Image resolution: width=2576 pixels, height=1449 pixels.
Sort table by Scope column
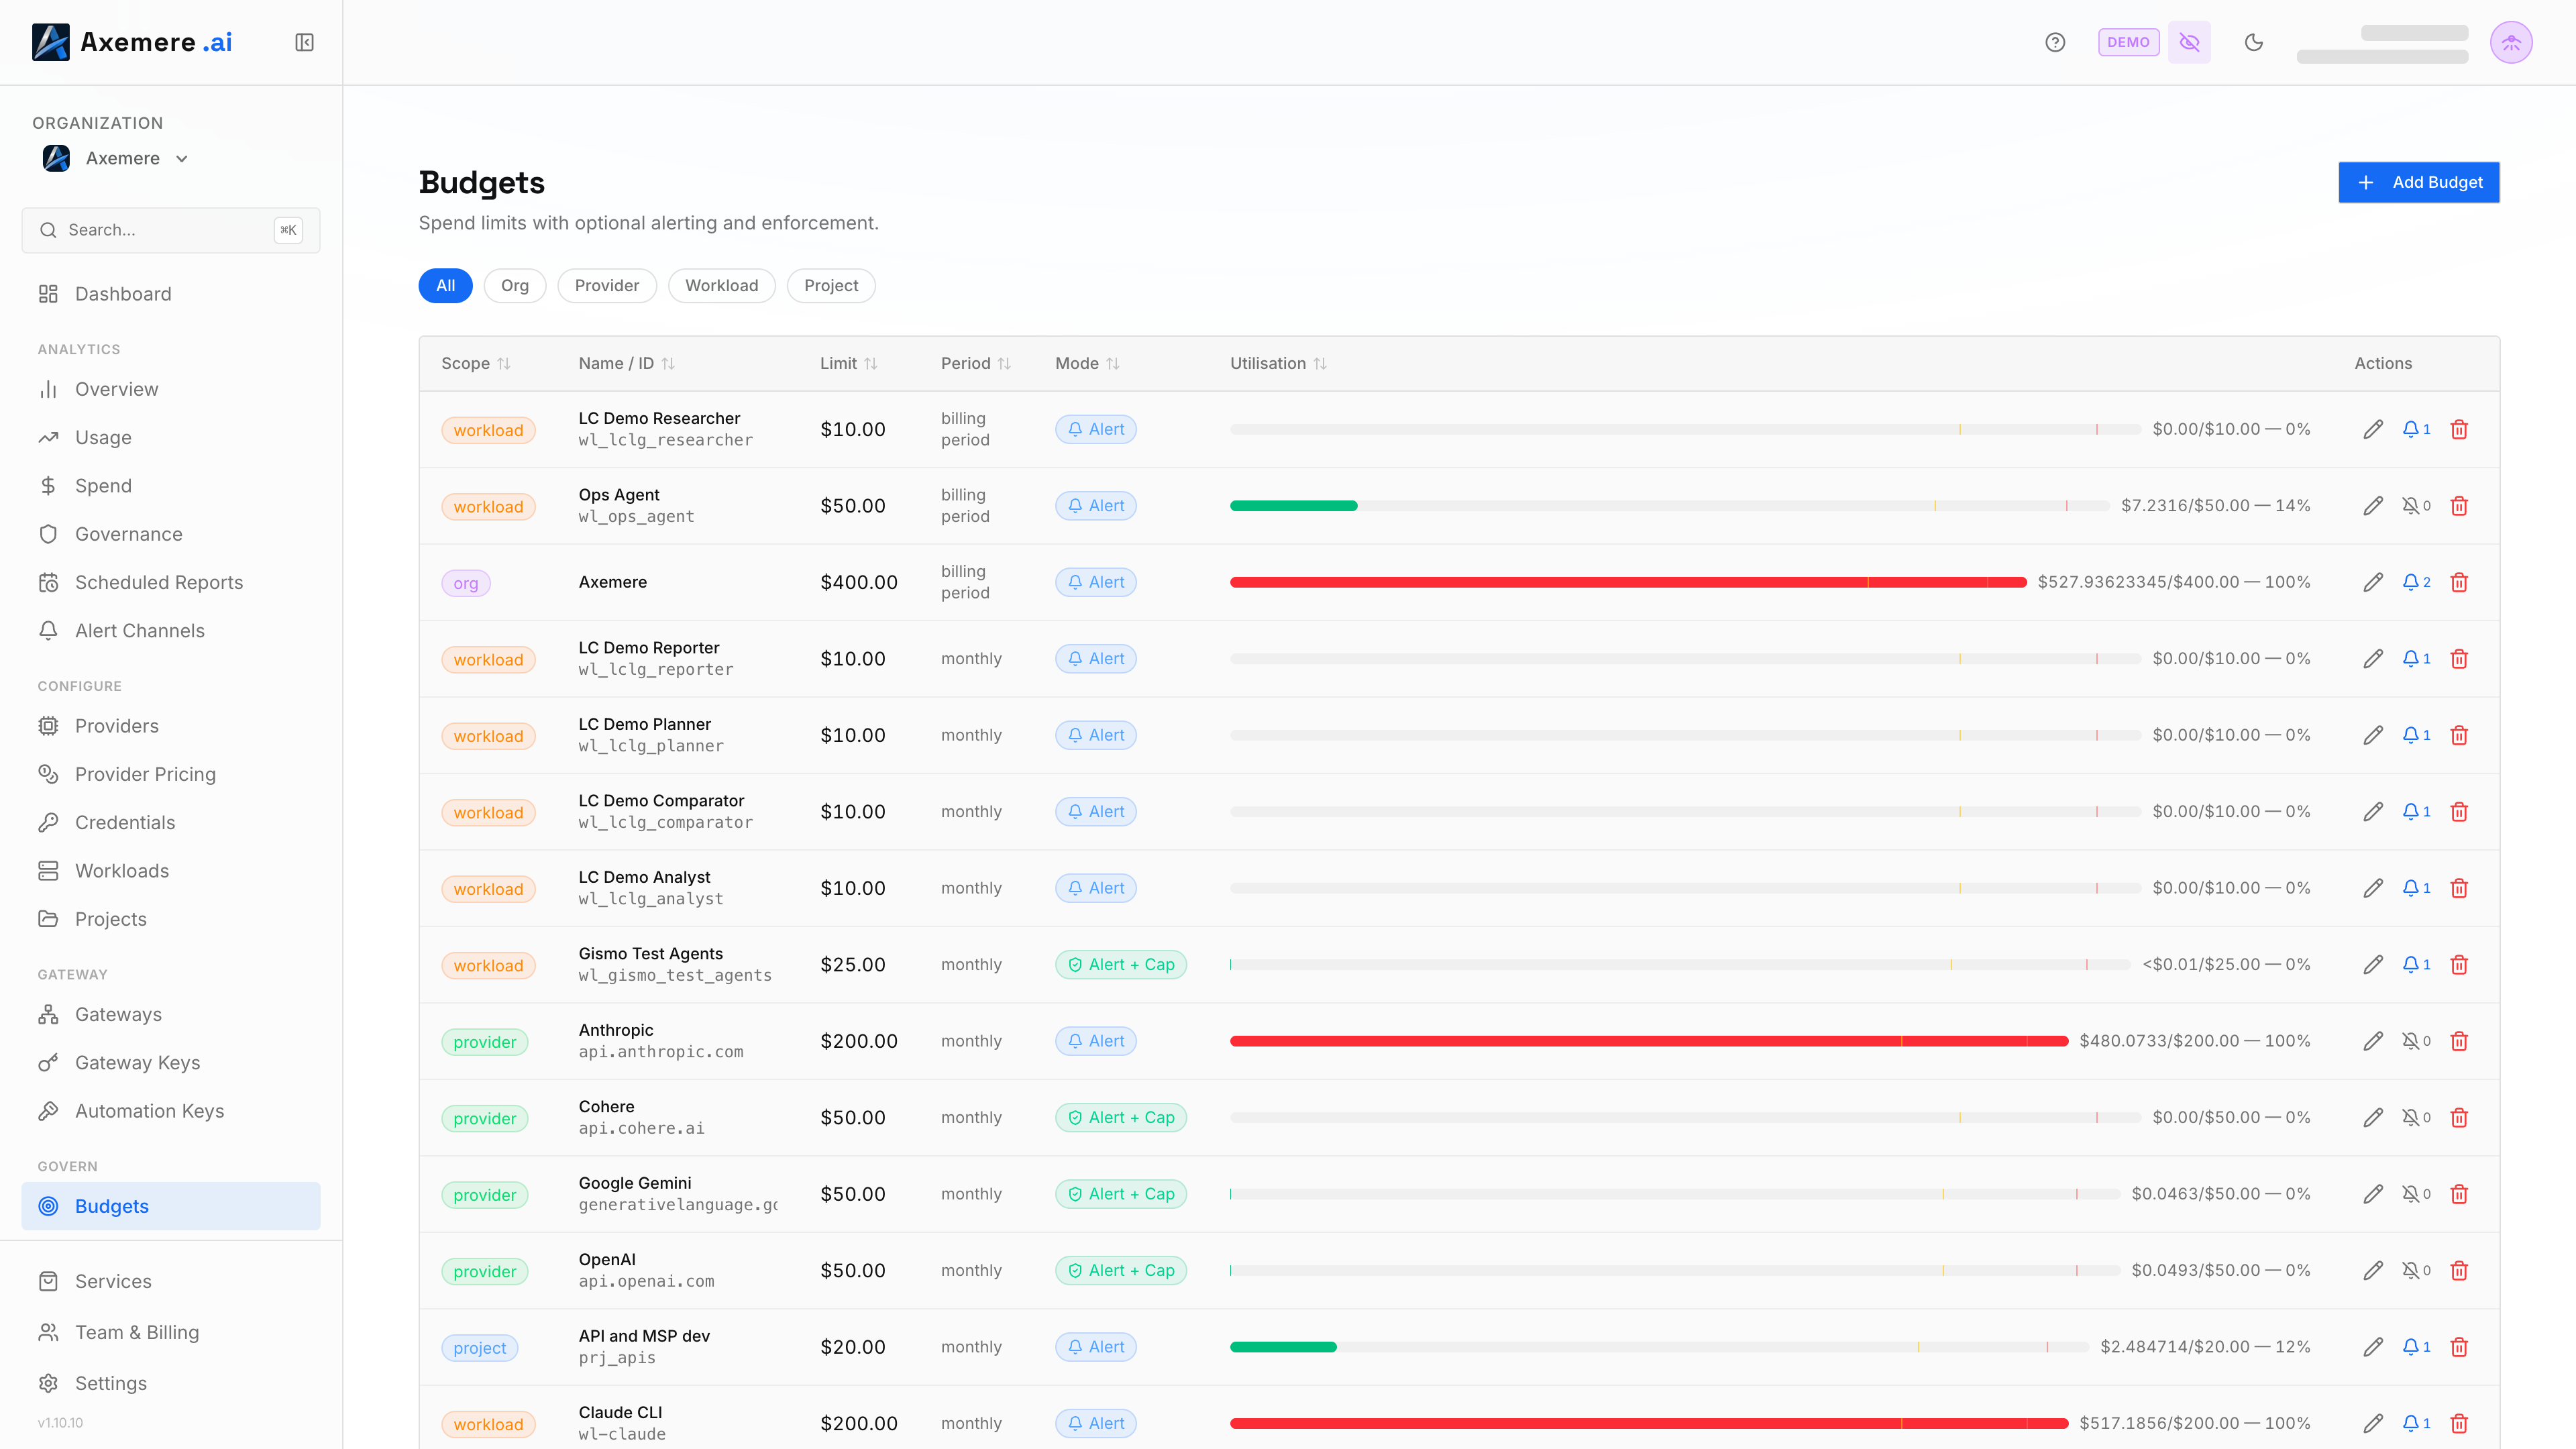coord(476,363)
